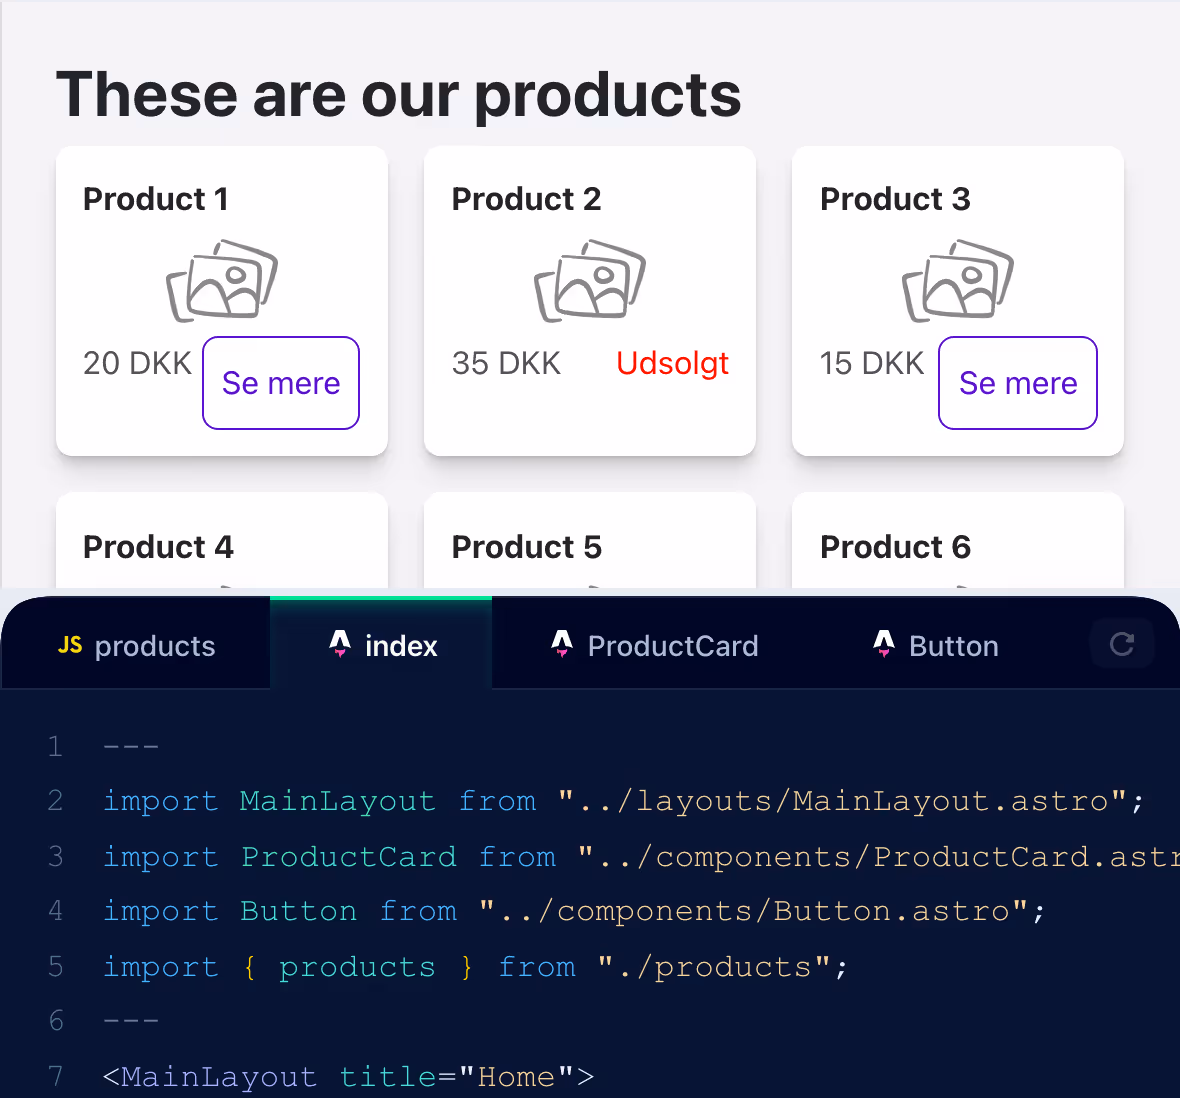The image size is (1180, 1098).
Task: Click the red Udsolgt label on Product 2
Action: pyautogui.click(x=672, y=363)
